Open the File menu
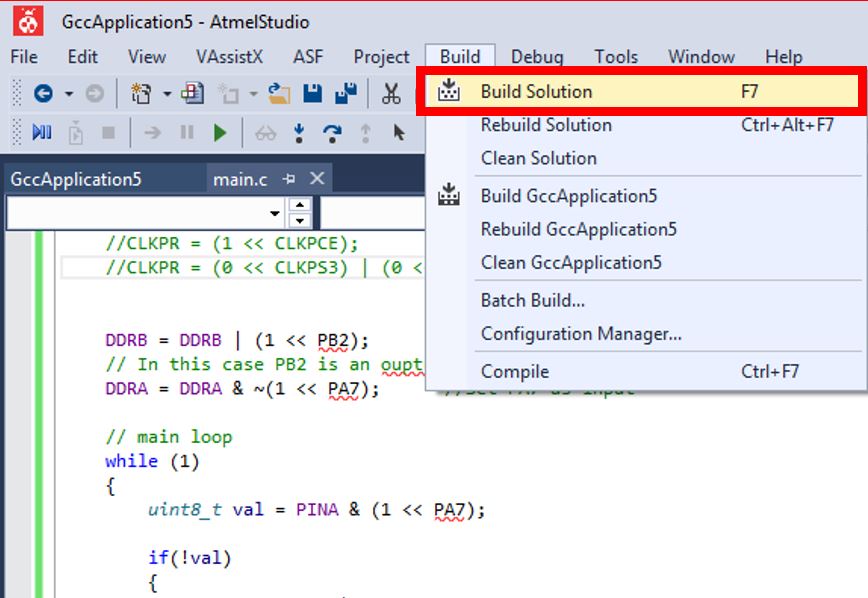Screen dimensions: 868x598 24,56
